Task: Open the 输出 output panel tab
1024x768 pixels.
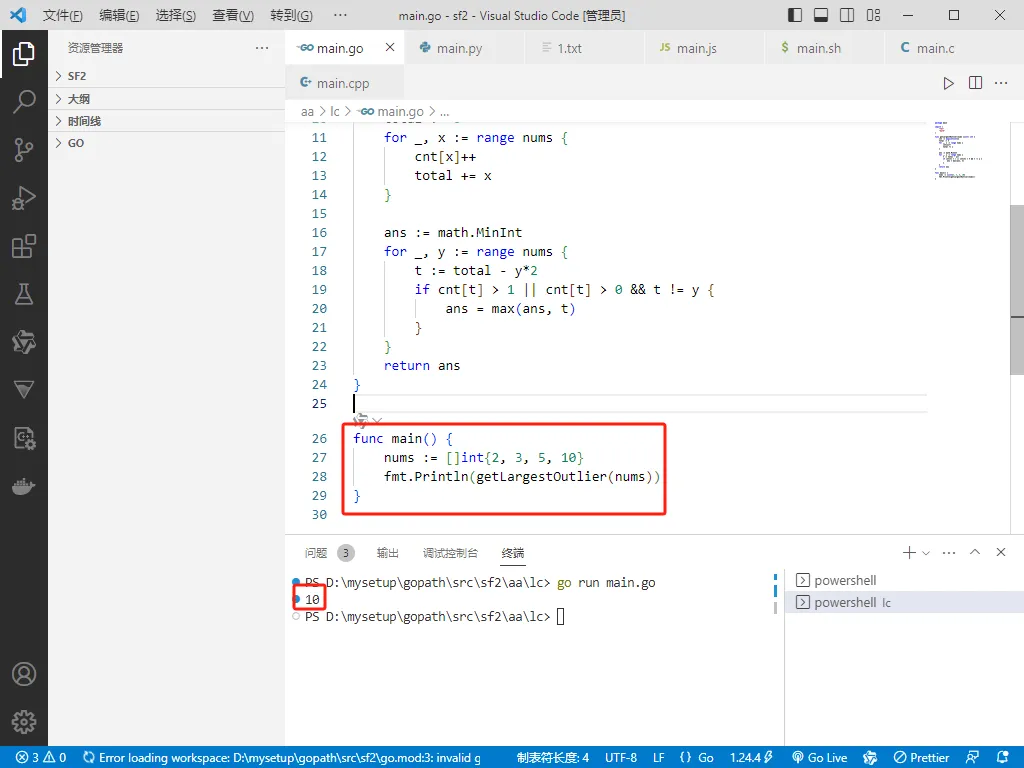Action: [x=387, y=553]
